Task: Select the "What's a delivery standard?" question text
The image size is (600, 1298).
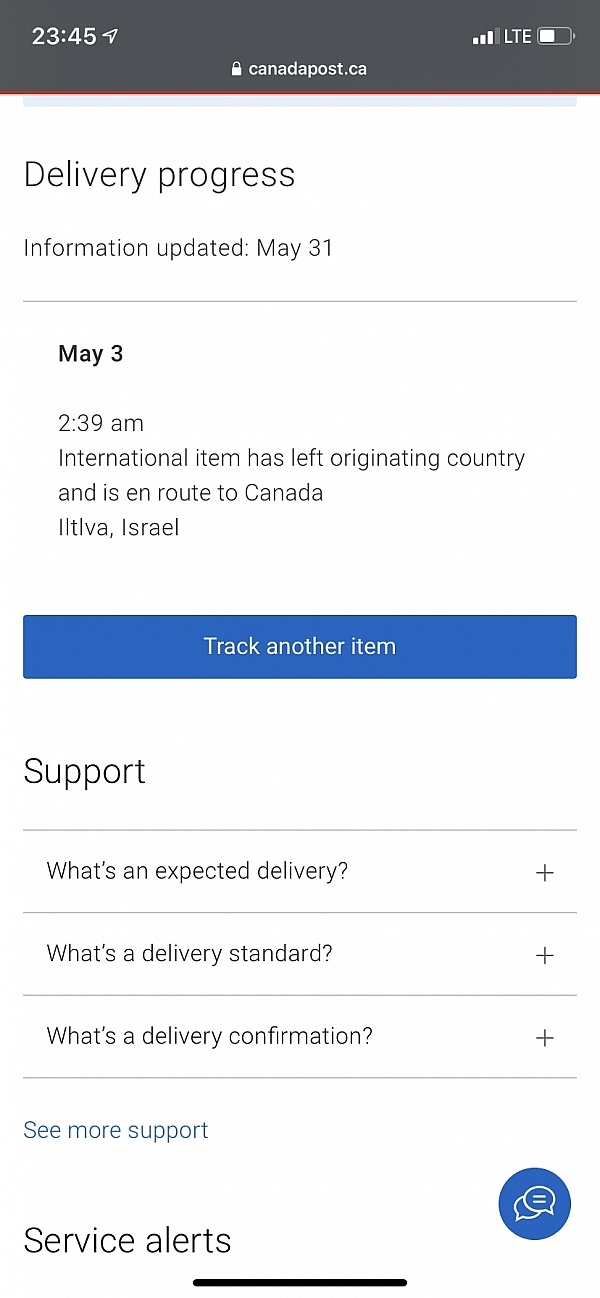Action: 189,953
